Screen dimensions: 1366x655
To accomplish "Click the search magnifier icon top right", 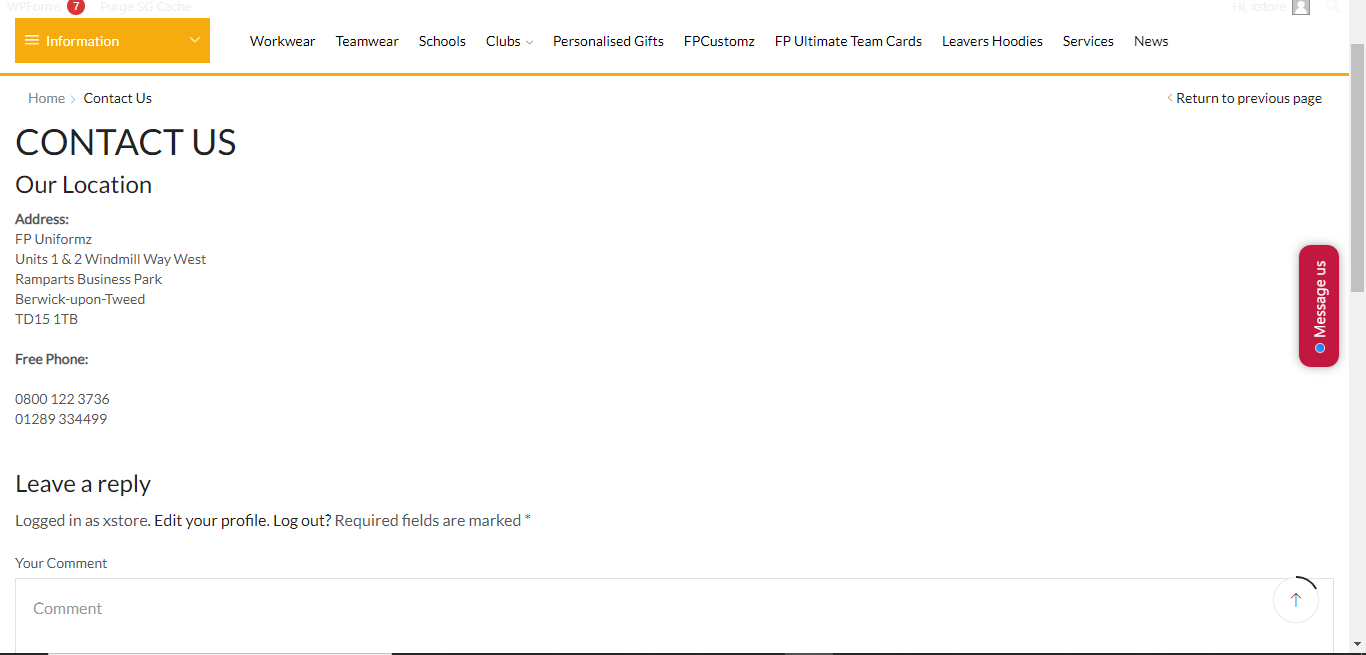I will tap(1333, 6).
